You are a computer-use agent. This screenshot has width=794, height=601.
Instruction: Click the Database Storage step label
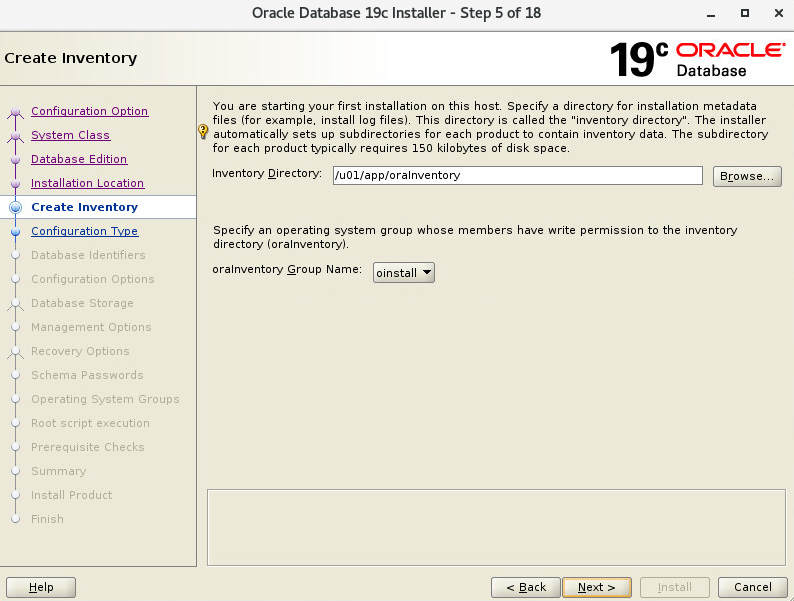[x=82, y=303]
